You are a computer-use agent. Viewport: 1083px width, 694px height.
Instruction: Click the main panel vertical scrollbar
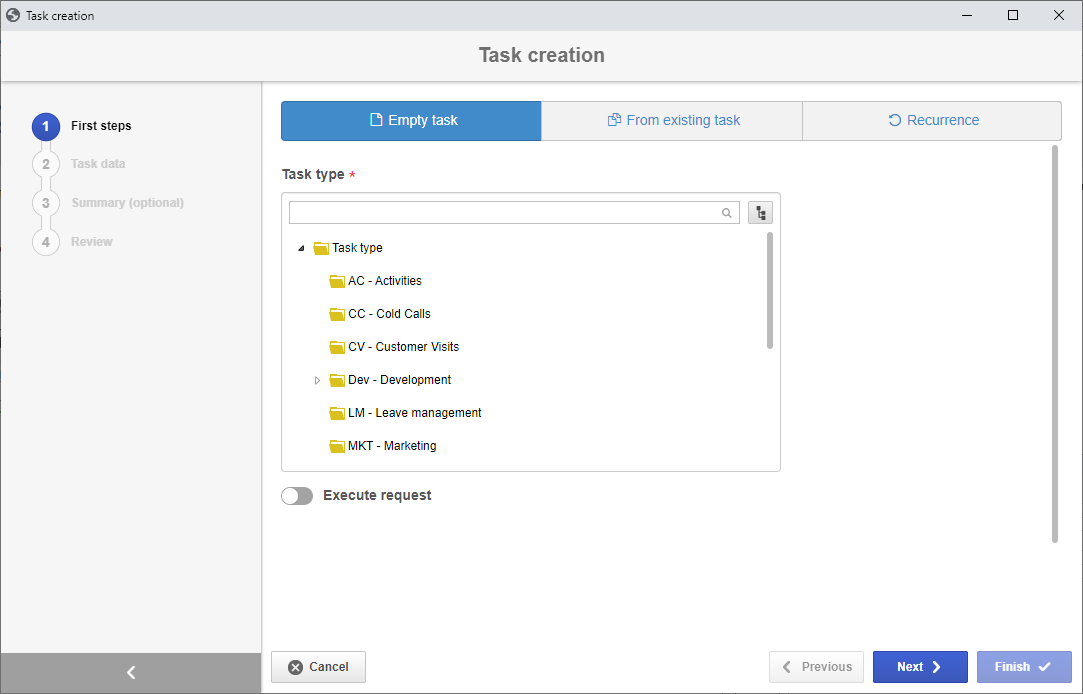point(1055,344)
